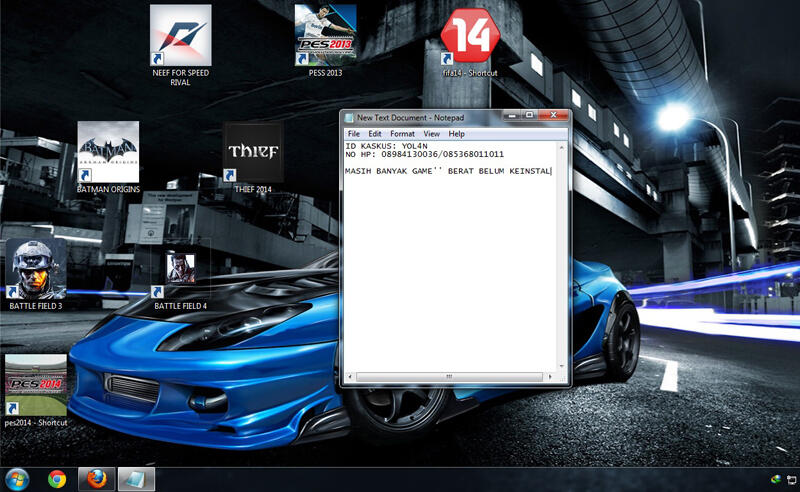Viewport: 800px width, 492px height.
Task: Click the colorful system tray icon
Action: tap(776, 479)
